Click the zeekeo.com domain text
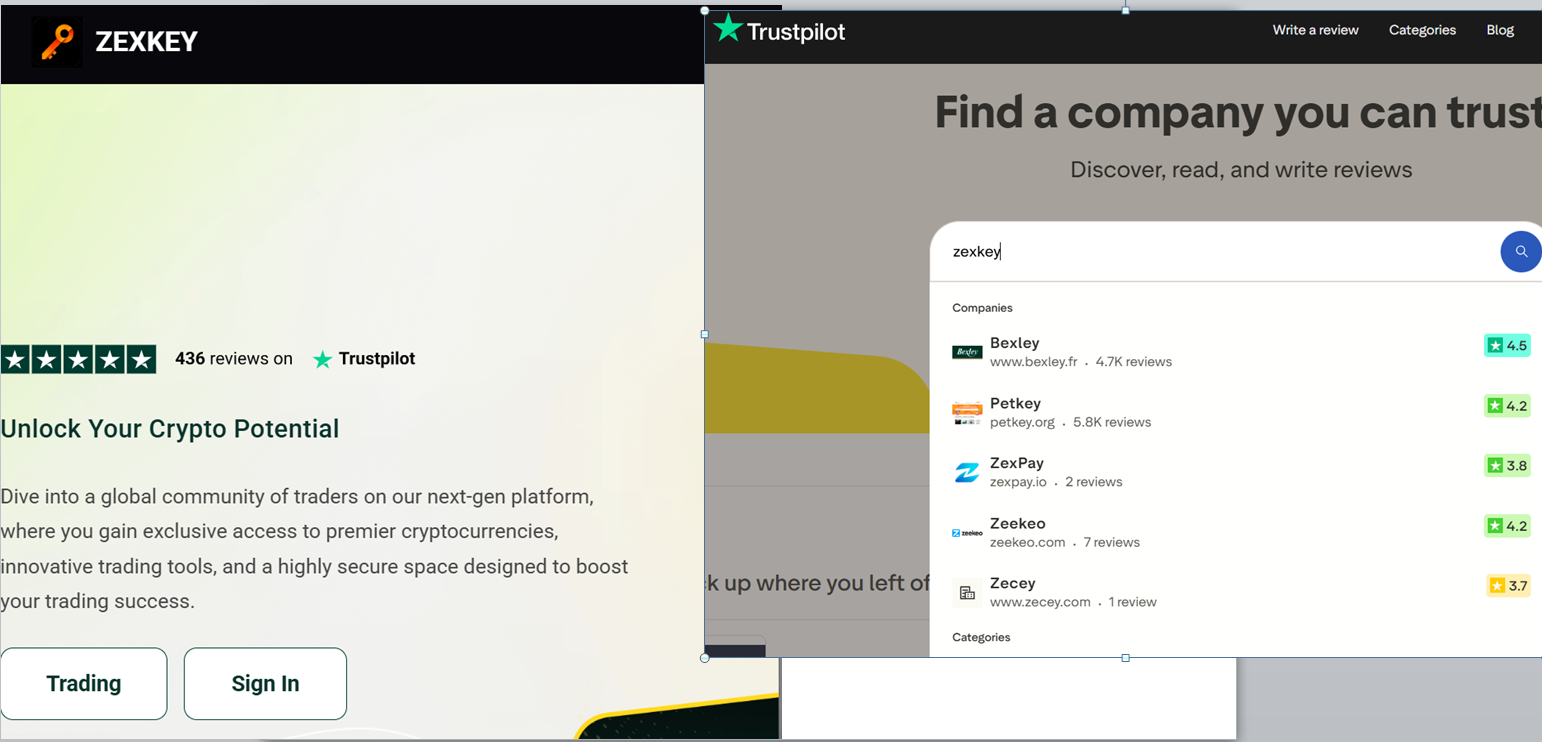 pos(1028,542)
